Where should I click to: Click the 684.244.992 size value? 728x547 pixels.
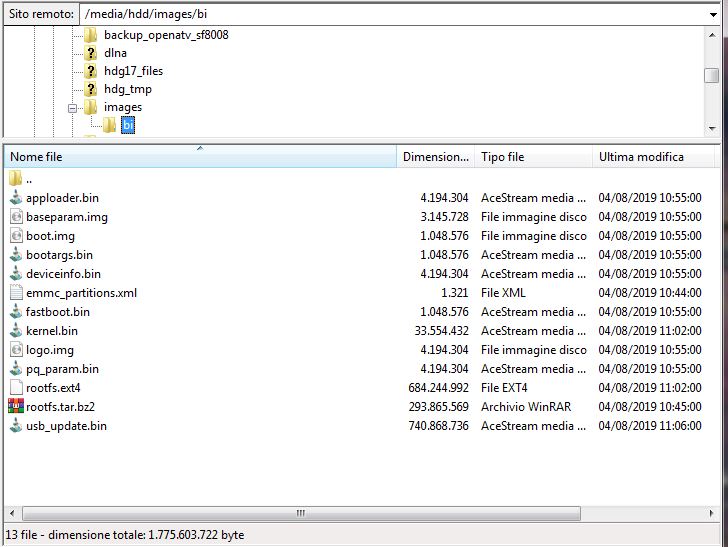click(x=438, y=388)
